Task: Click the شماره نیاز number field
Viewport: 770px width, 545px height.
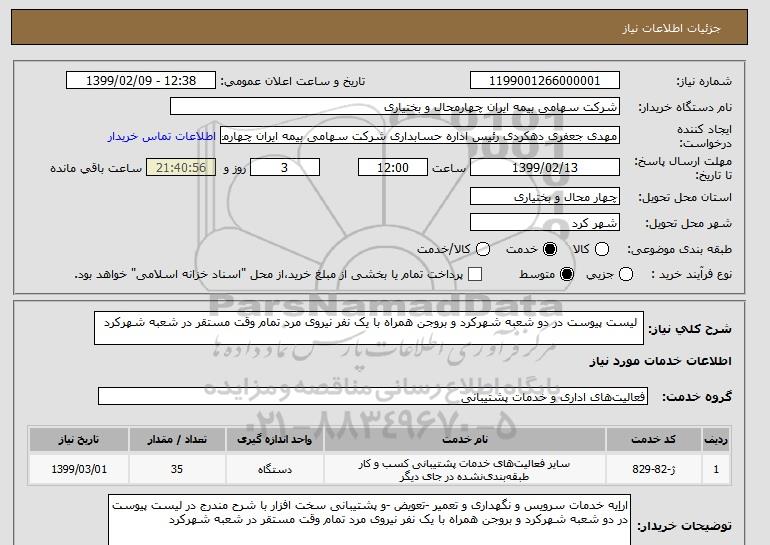Action: 545,81
